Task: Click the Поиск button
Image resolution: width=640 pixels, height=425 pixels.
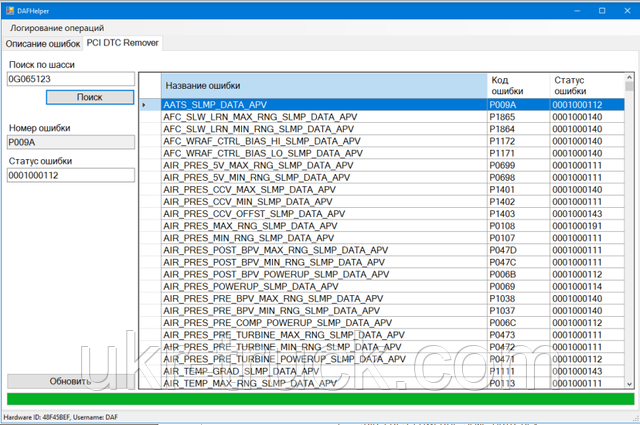Action: (90, 97)
